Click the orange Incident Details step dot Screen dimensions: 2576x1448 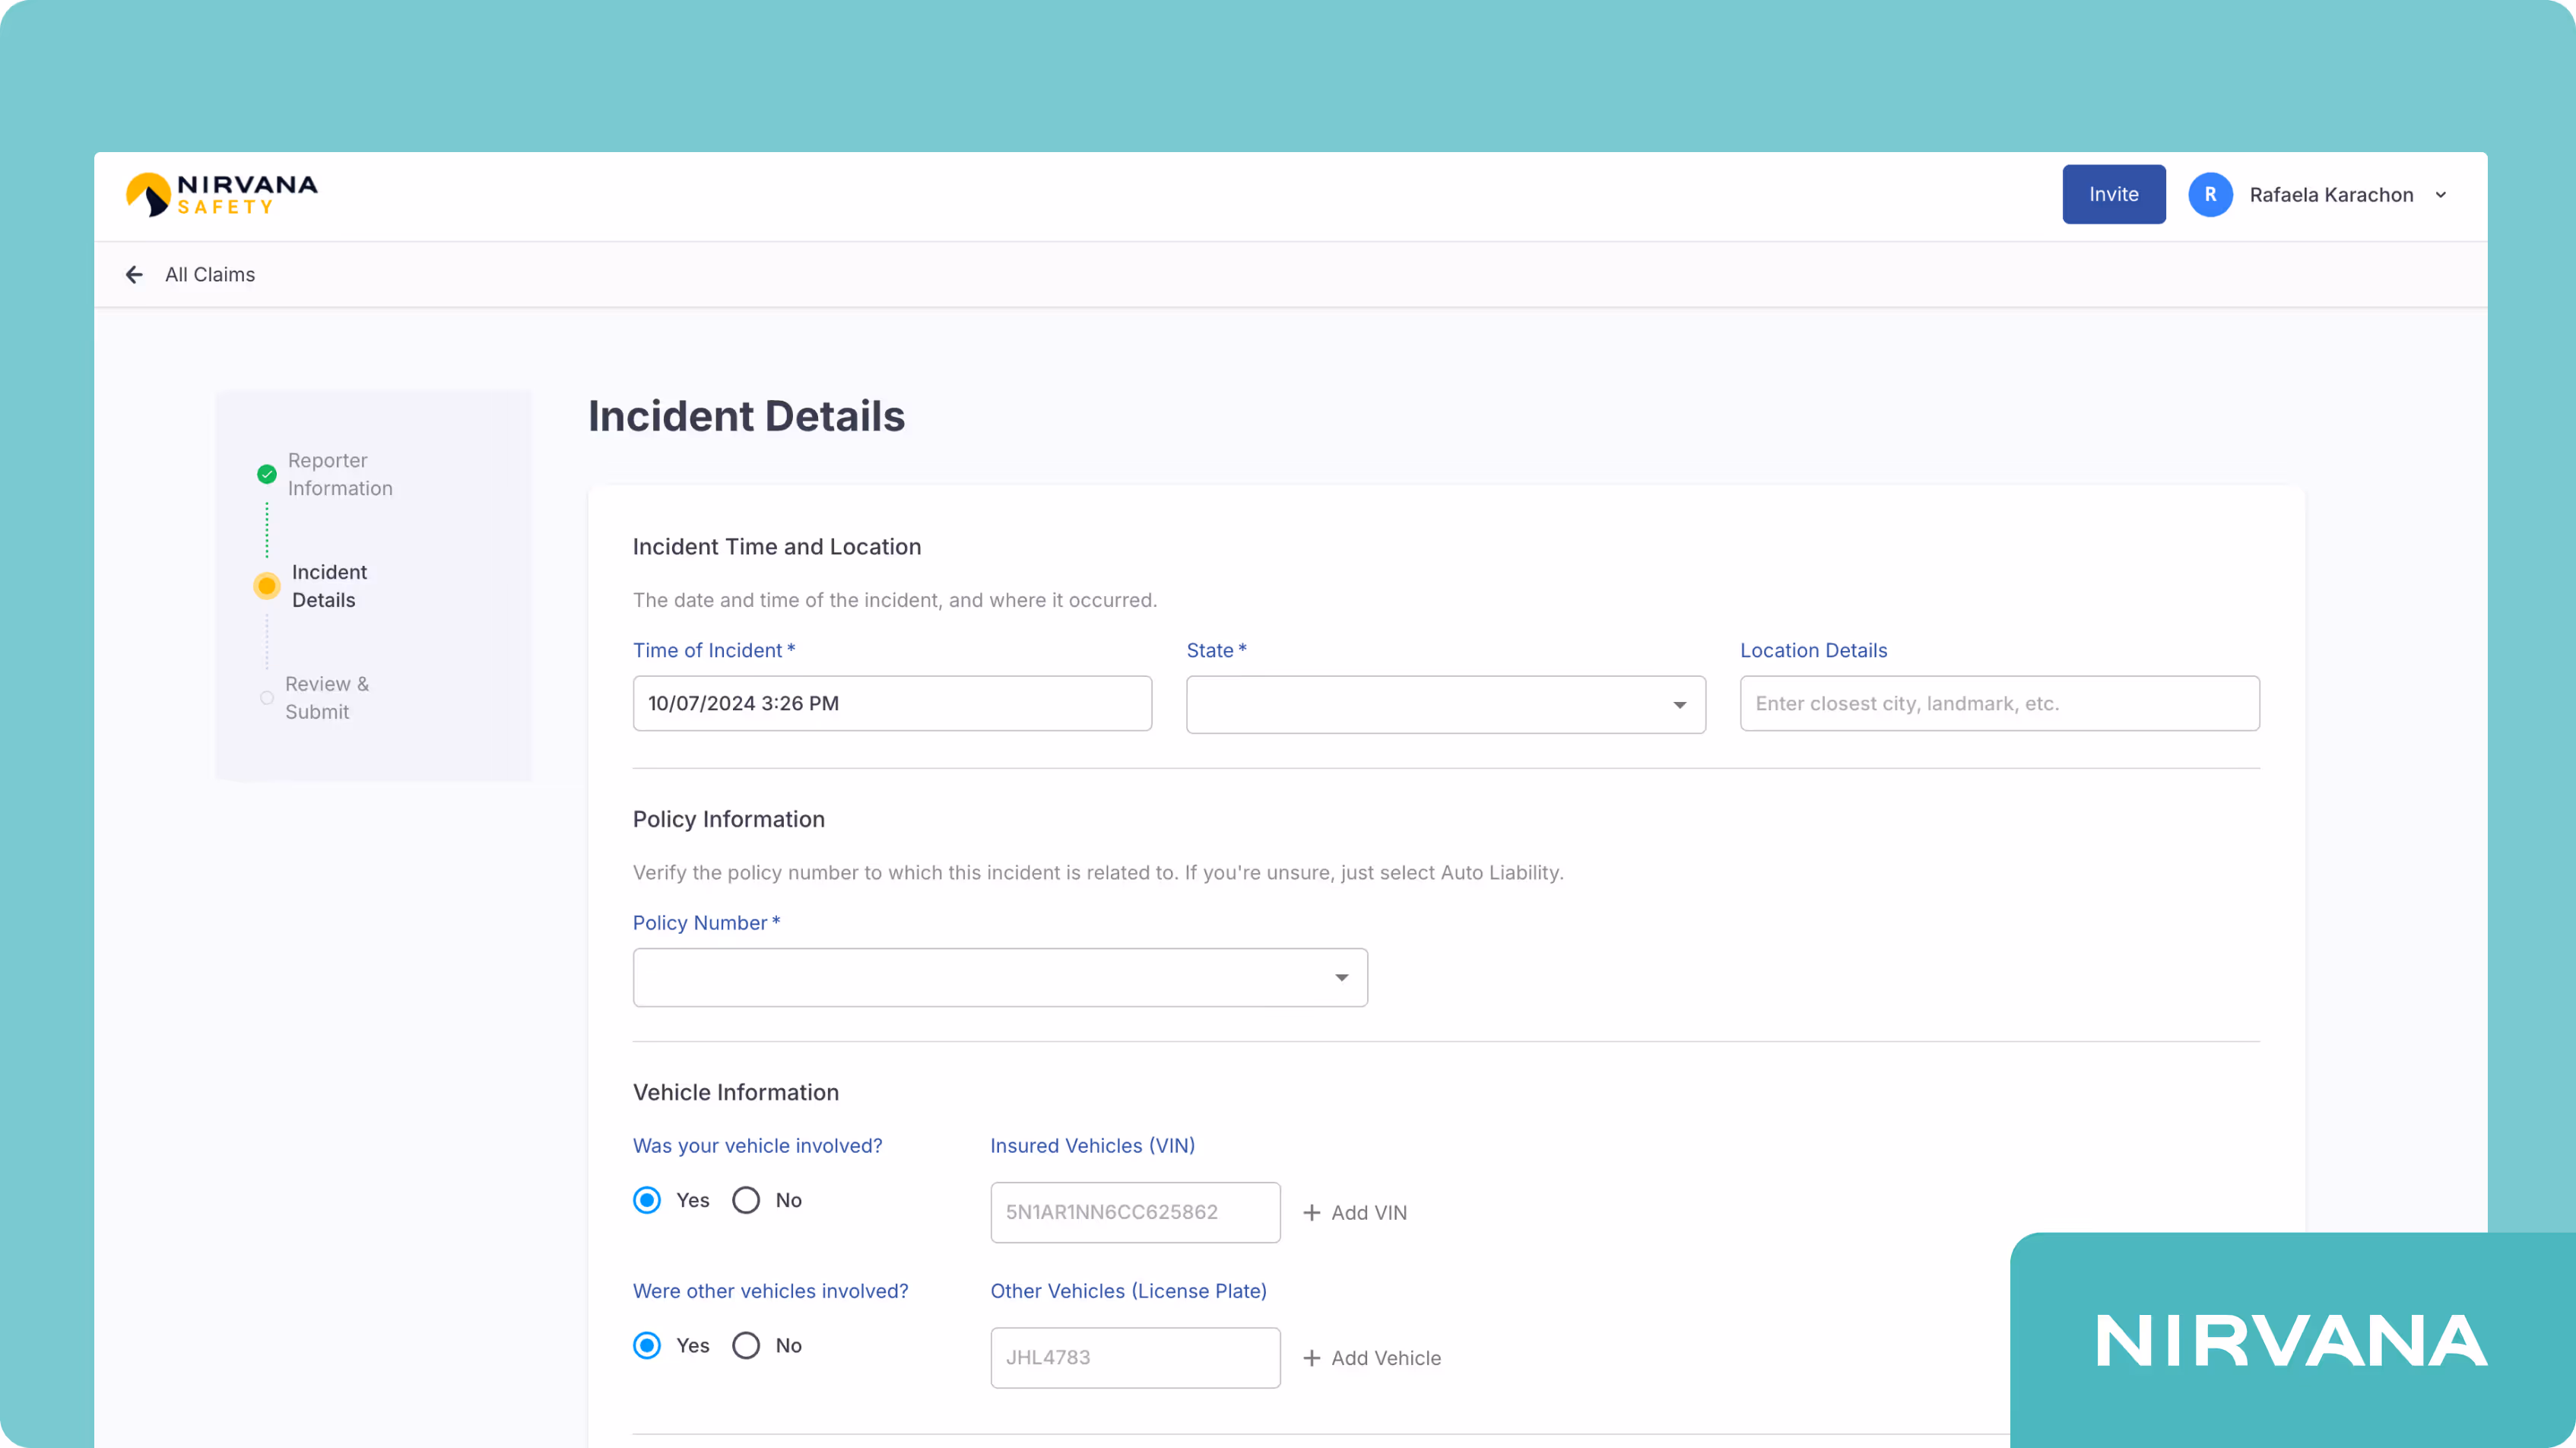tap(267, 586)
